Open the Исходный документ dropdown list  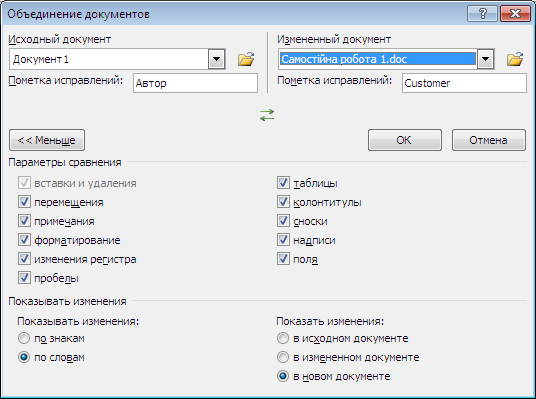(x=216, y=59)
